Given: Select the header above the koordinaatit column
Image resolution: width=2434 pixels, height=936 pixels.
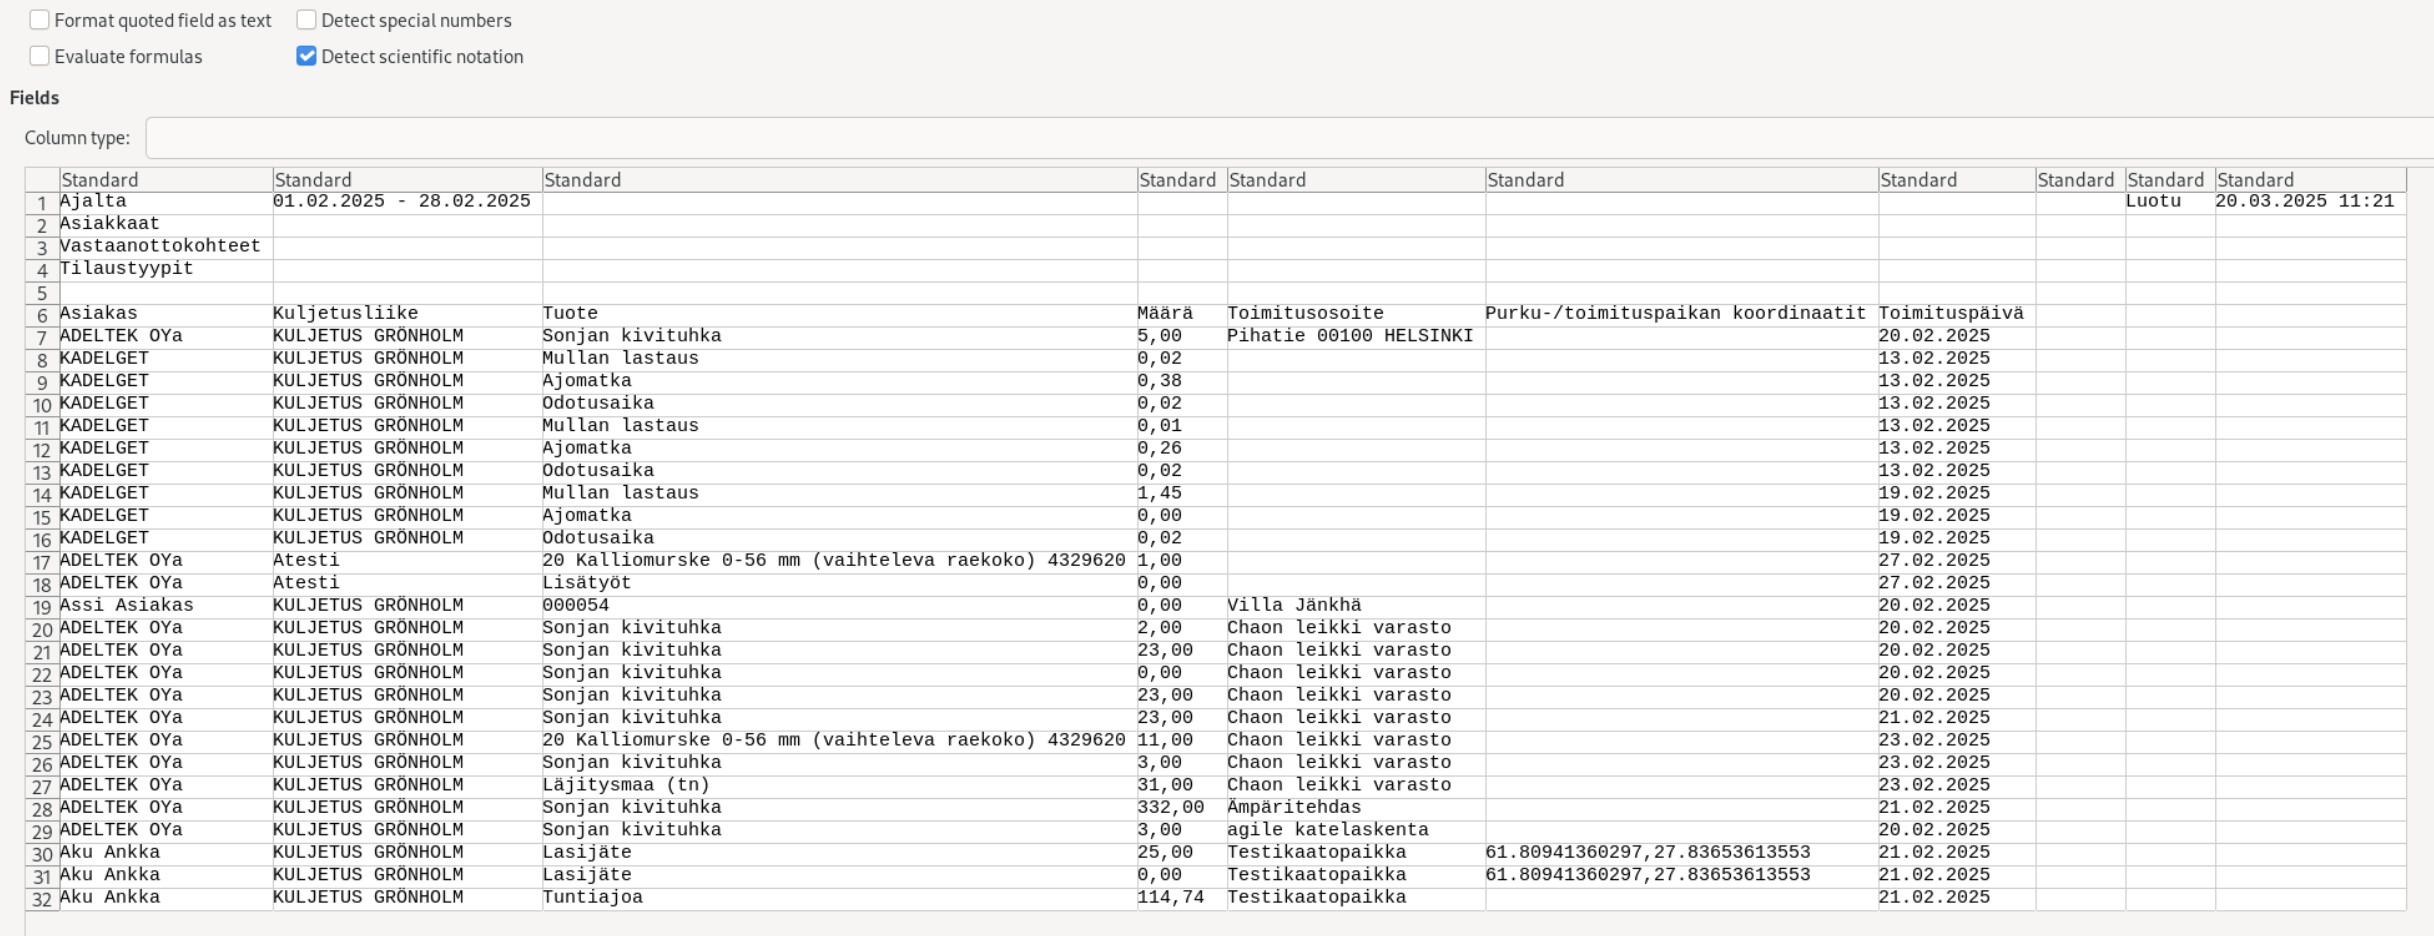Looking at the screenshot, I should coord(1680,180).
